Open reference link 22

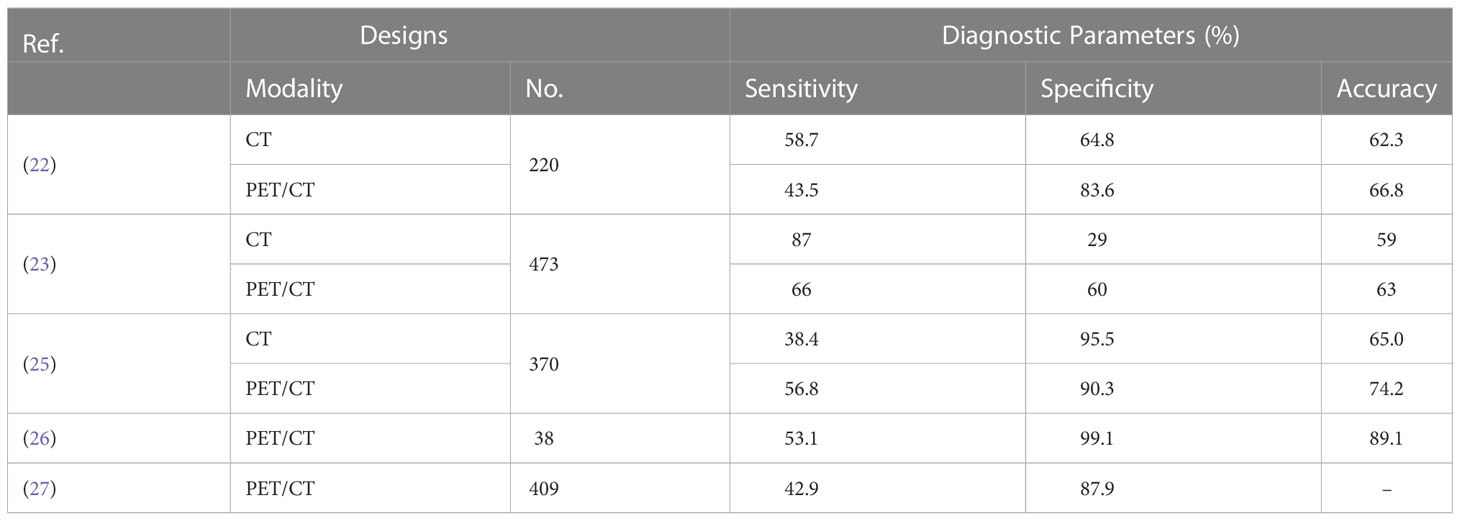39,165
